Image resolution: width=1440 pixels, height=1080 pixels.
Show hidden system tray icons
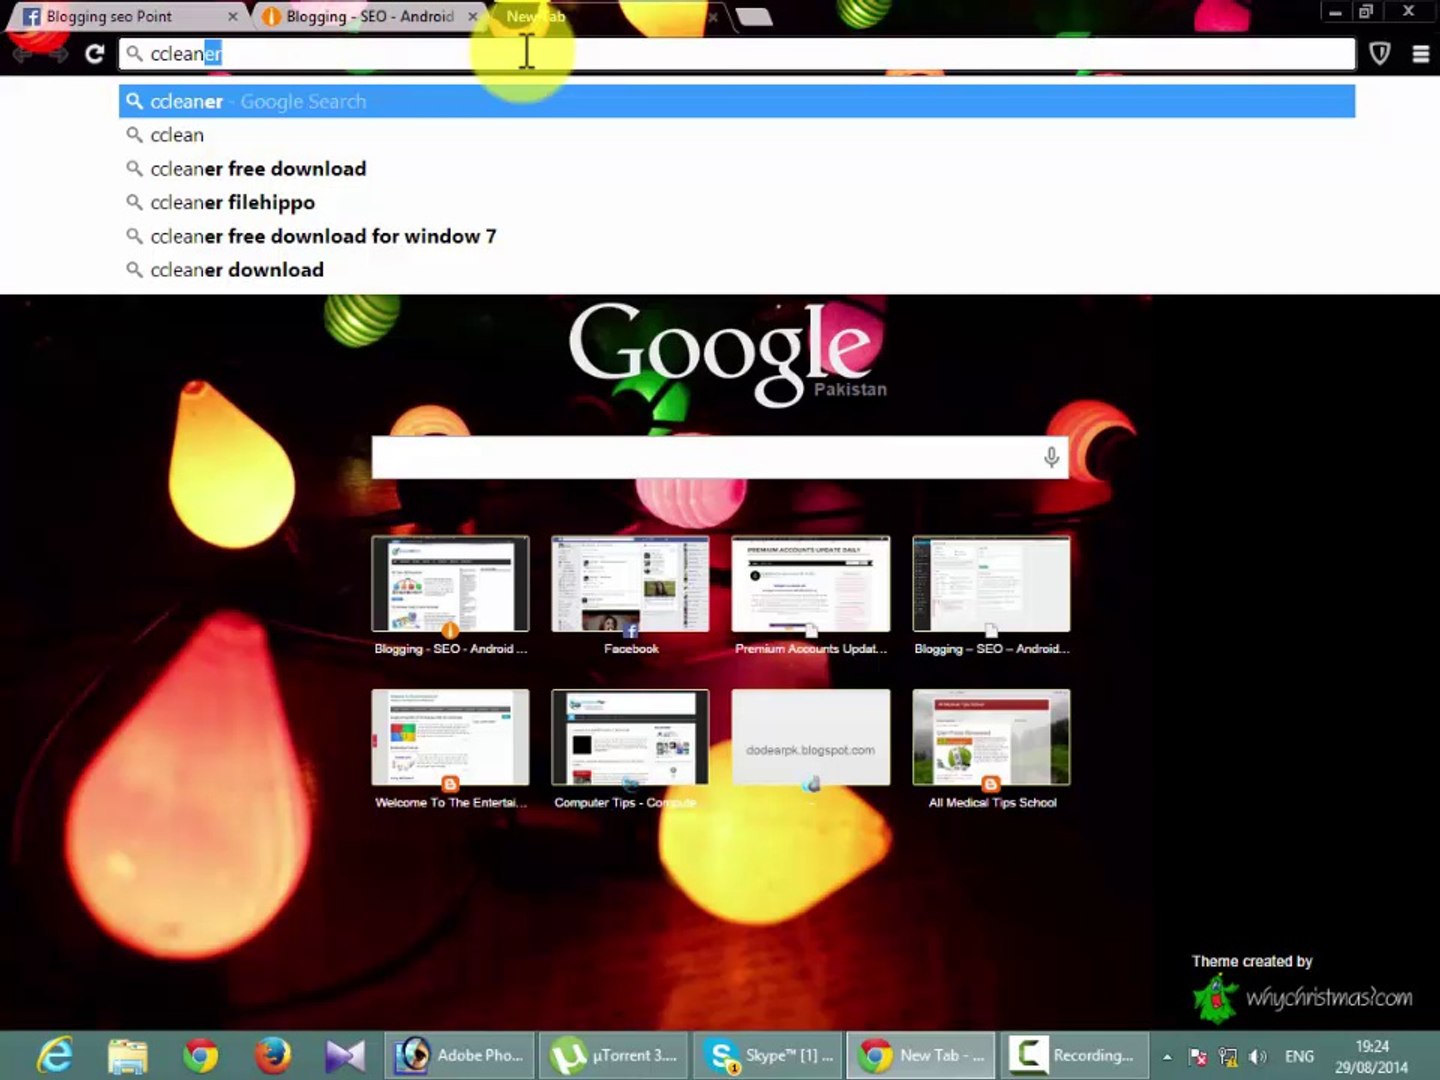[1167, 1057]
